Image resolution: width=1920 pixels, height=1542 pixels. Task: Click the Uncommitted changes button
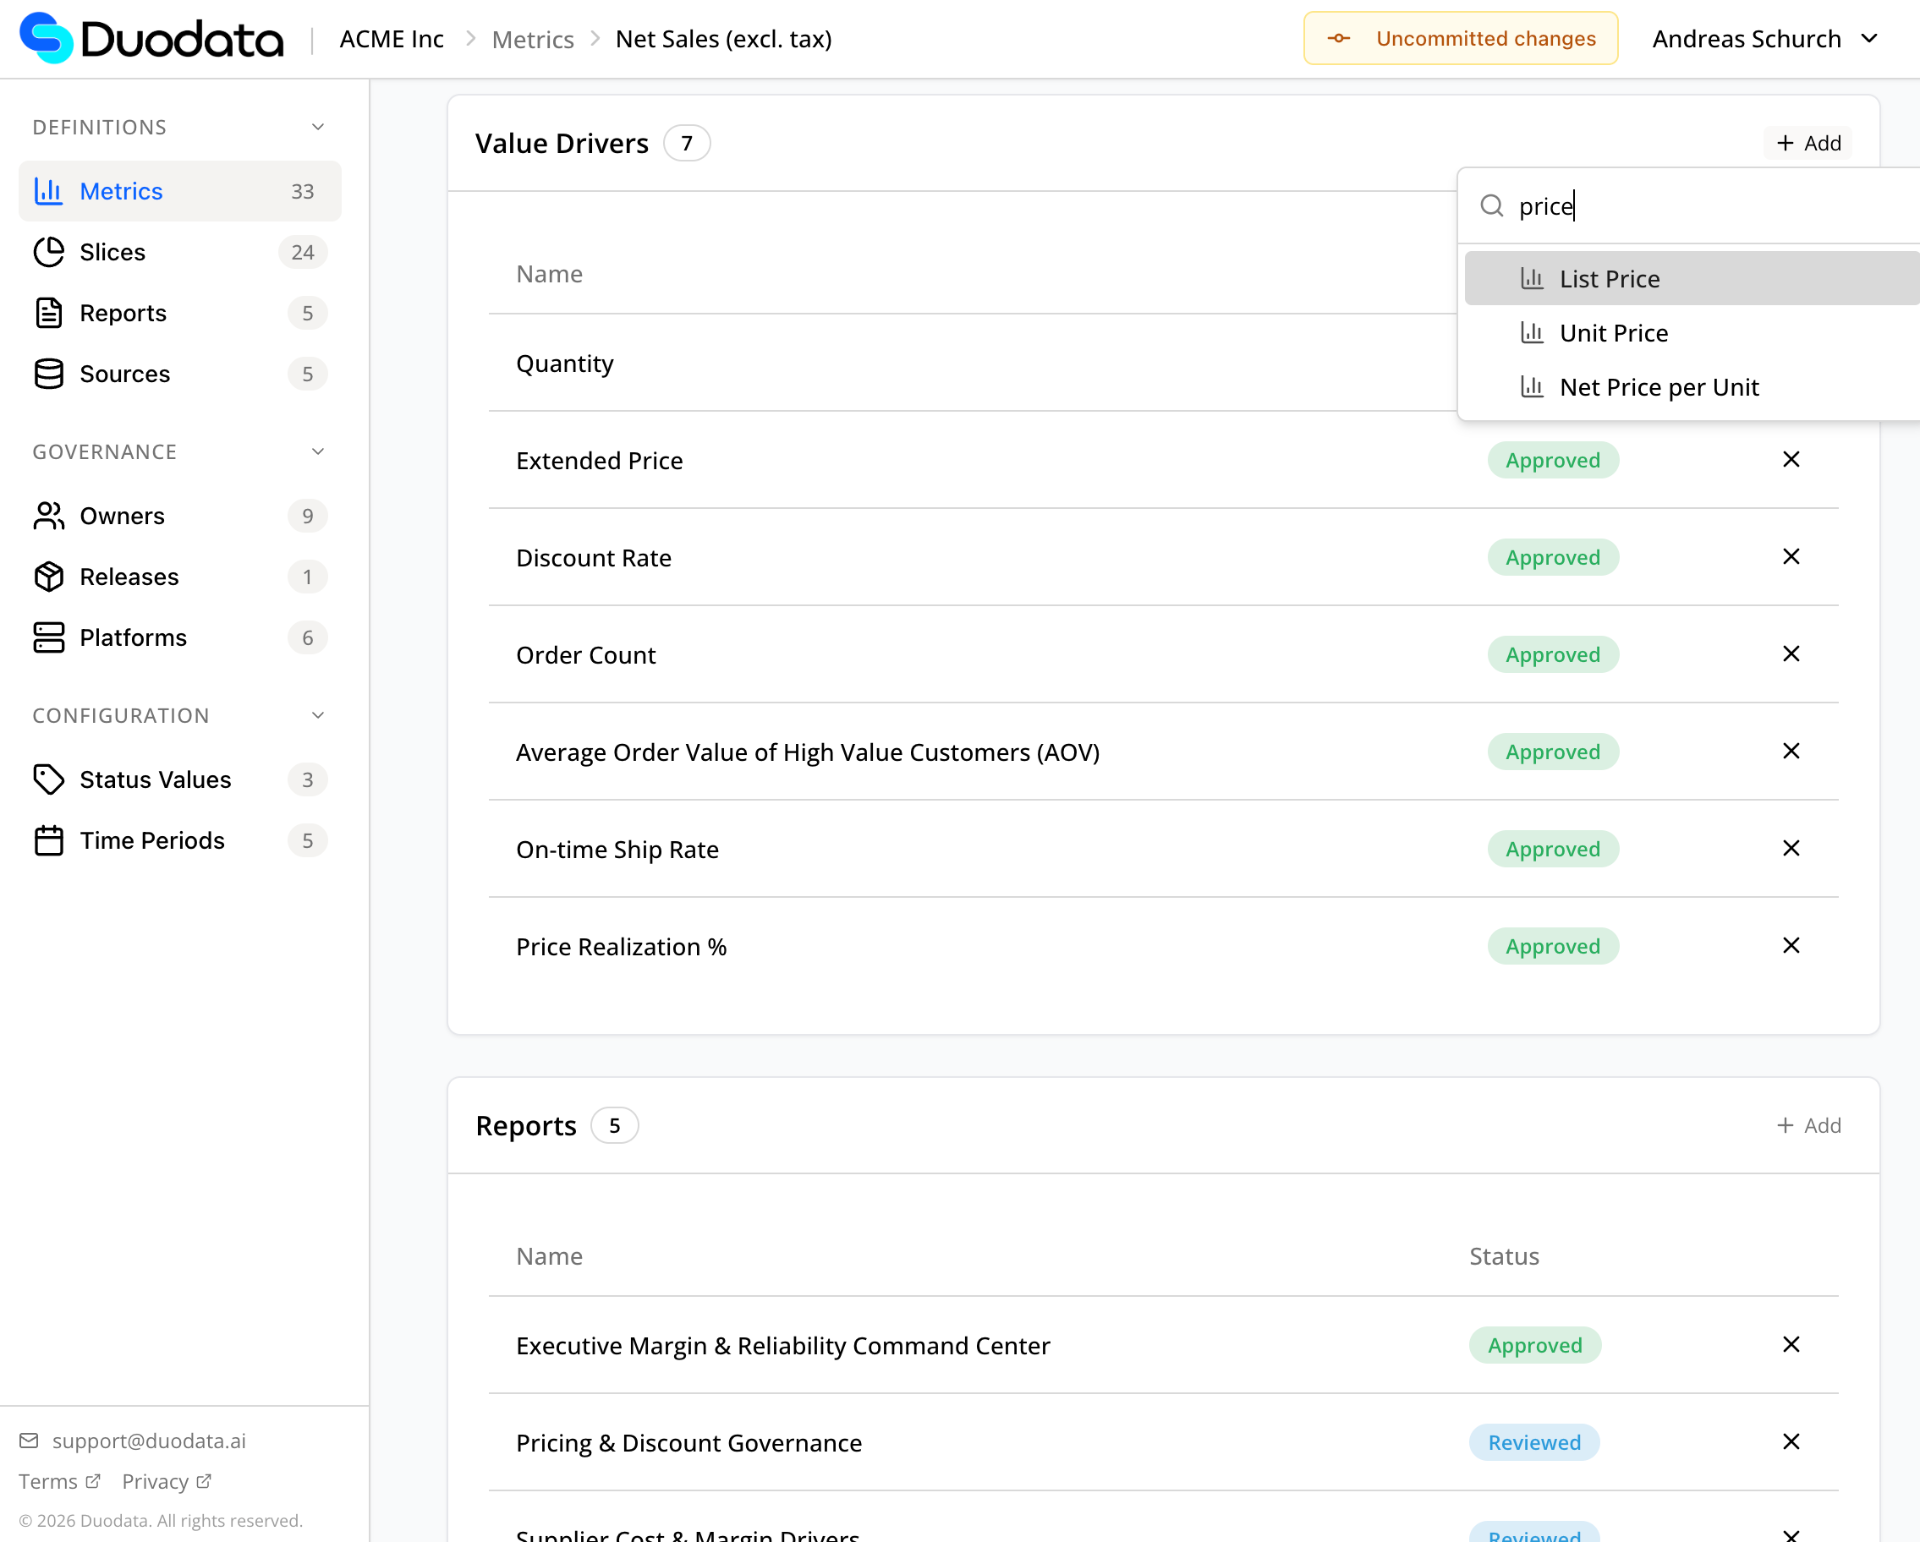(x=1460, y=39)
